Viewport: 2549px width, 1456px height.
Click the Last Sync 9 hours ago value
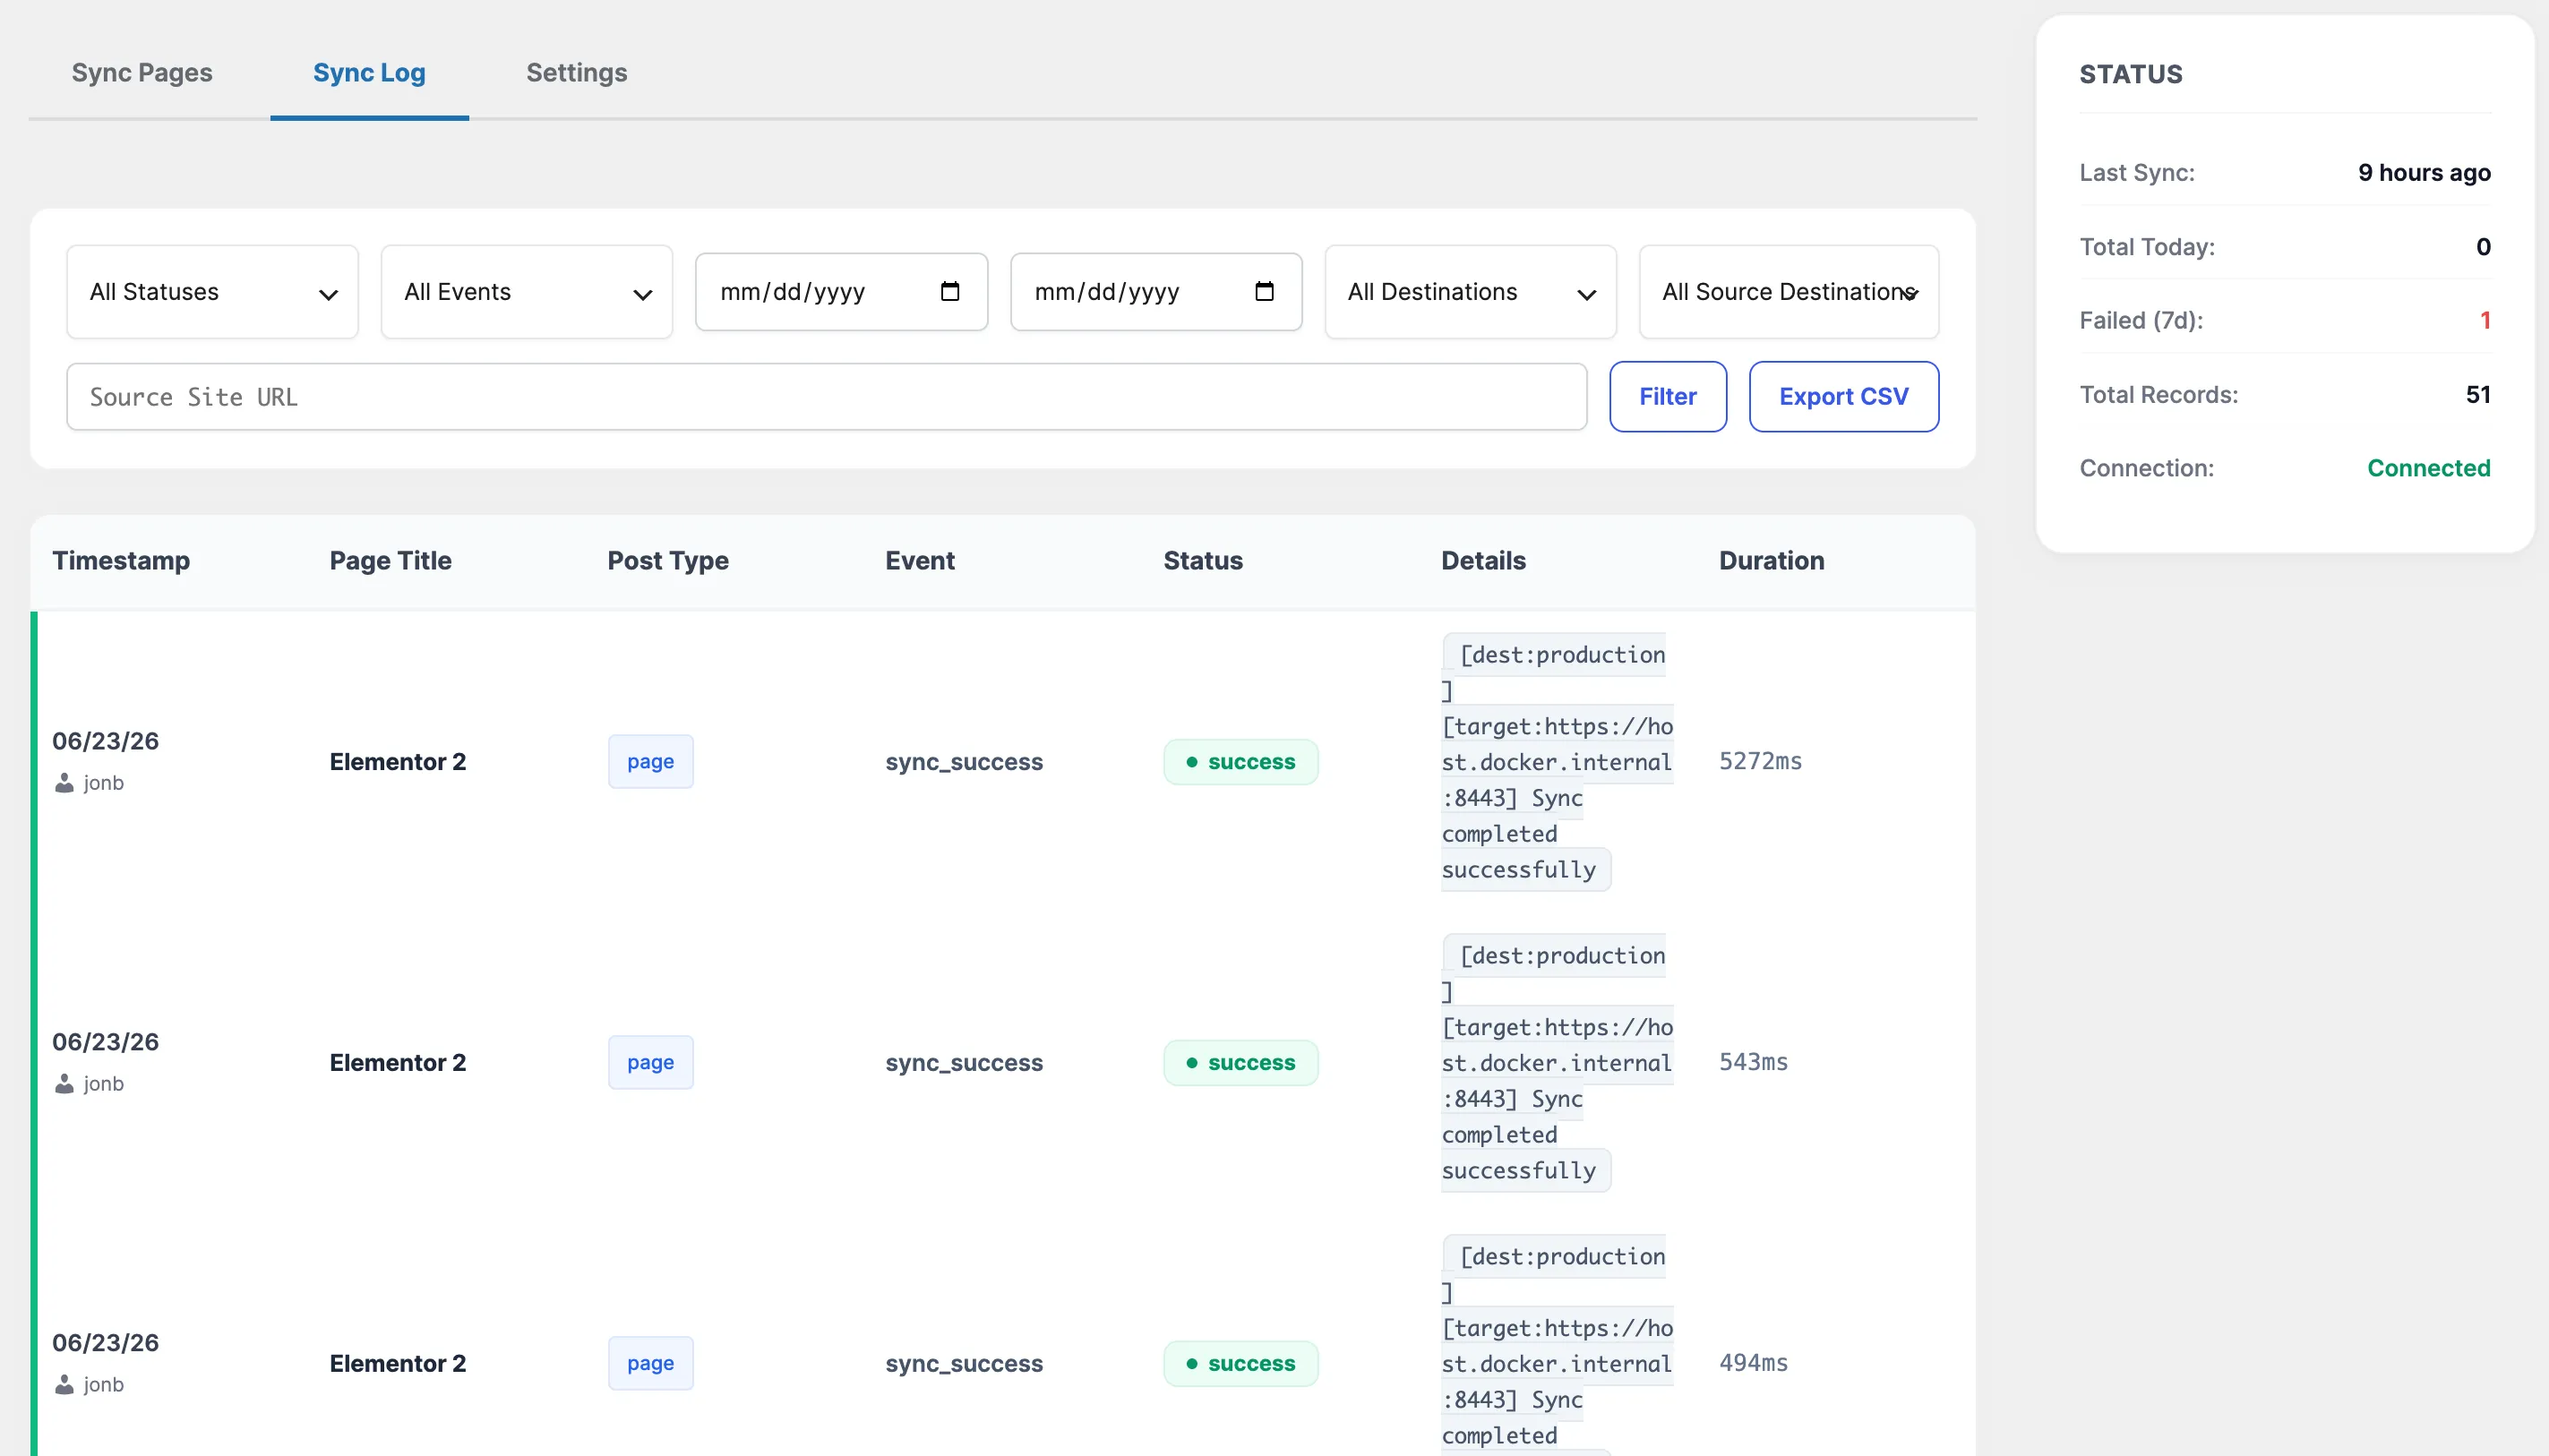point(2424,173)
